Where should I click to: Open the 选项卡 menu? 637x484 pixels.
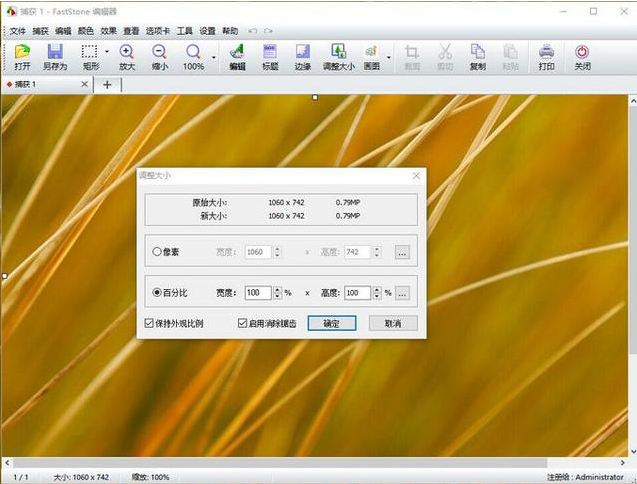coord(158,31)
